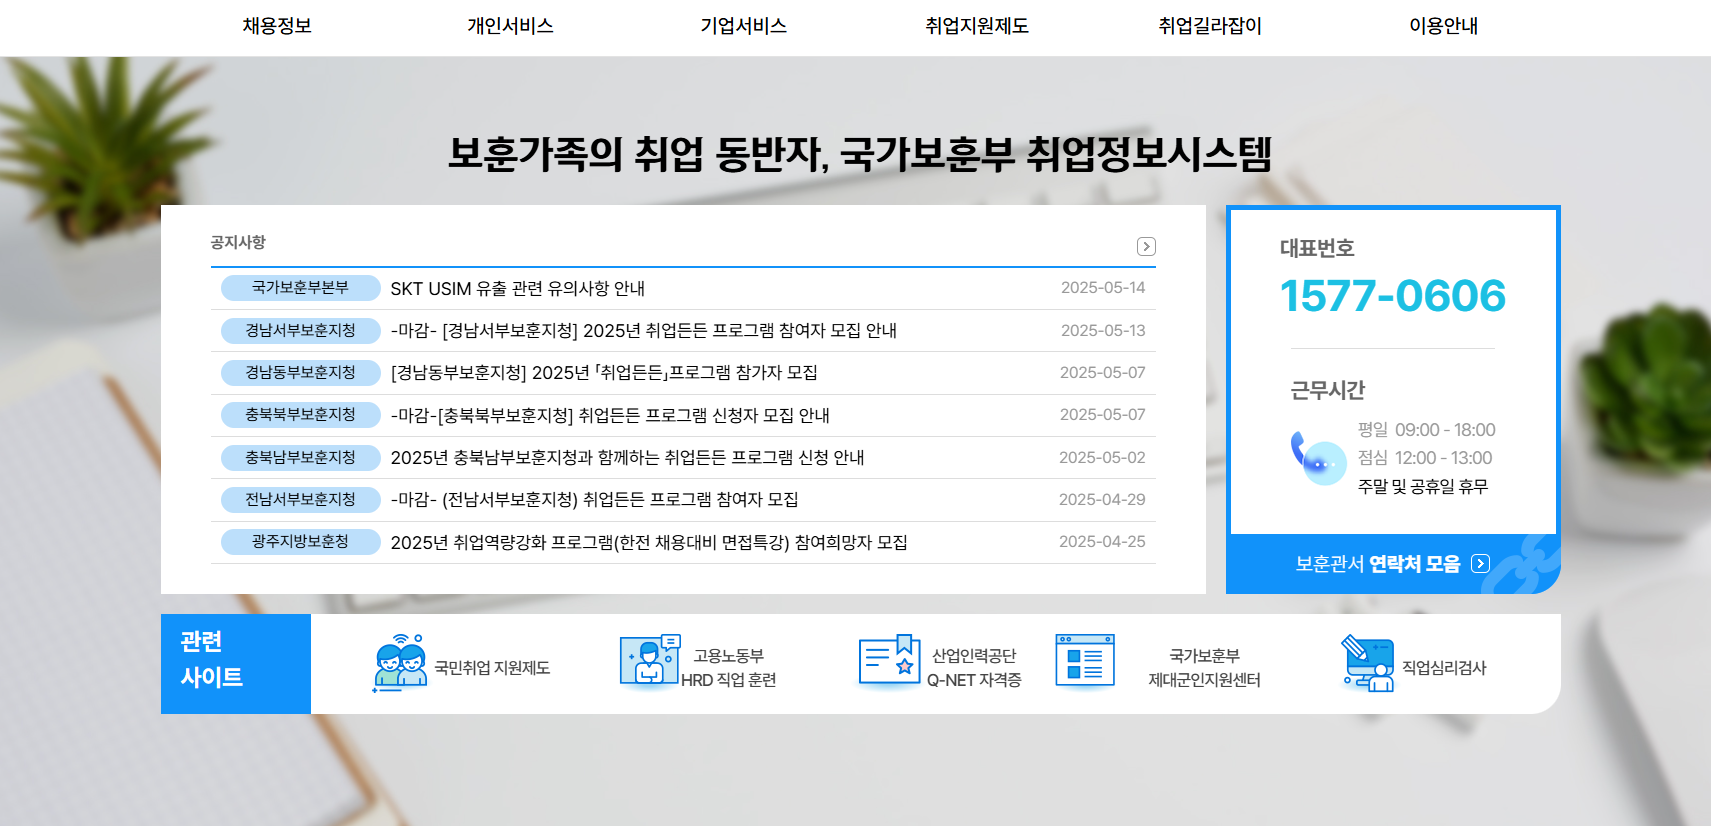Open the 고용노동부 HRD 직업 훈련 link text
1711x826 pixels.
click(x=729, y=668)
